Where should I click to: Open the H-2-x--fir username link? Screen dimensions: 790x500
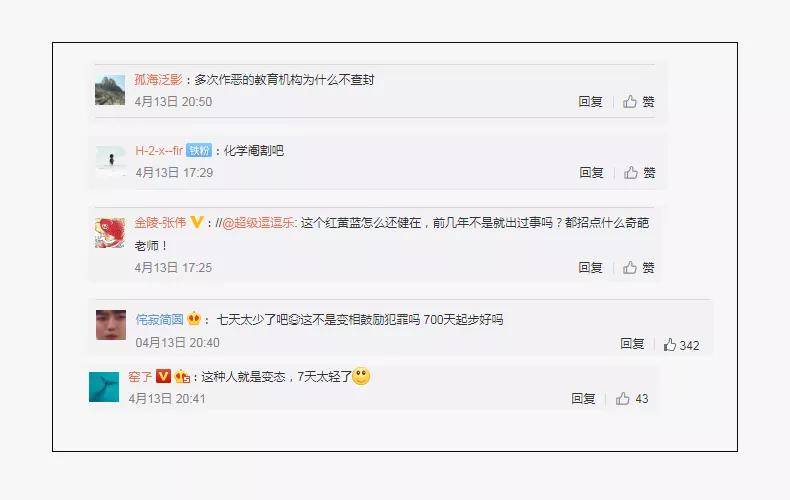(x=159, y=150)
